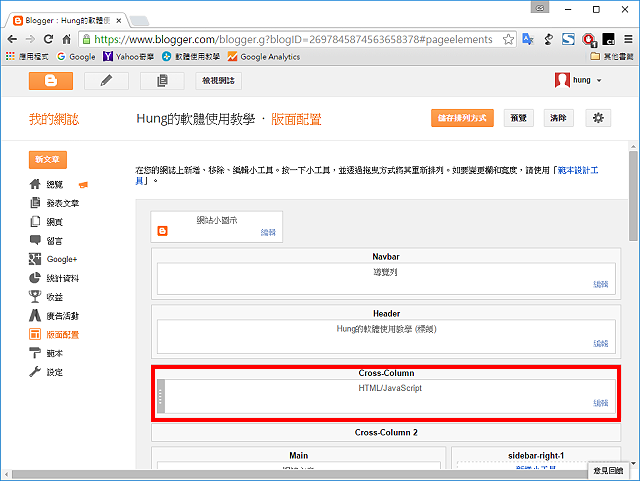This screenshot has height=482, width=641.
Task: Click the trophy icon beside 收益
Action: (35, 296)
